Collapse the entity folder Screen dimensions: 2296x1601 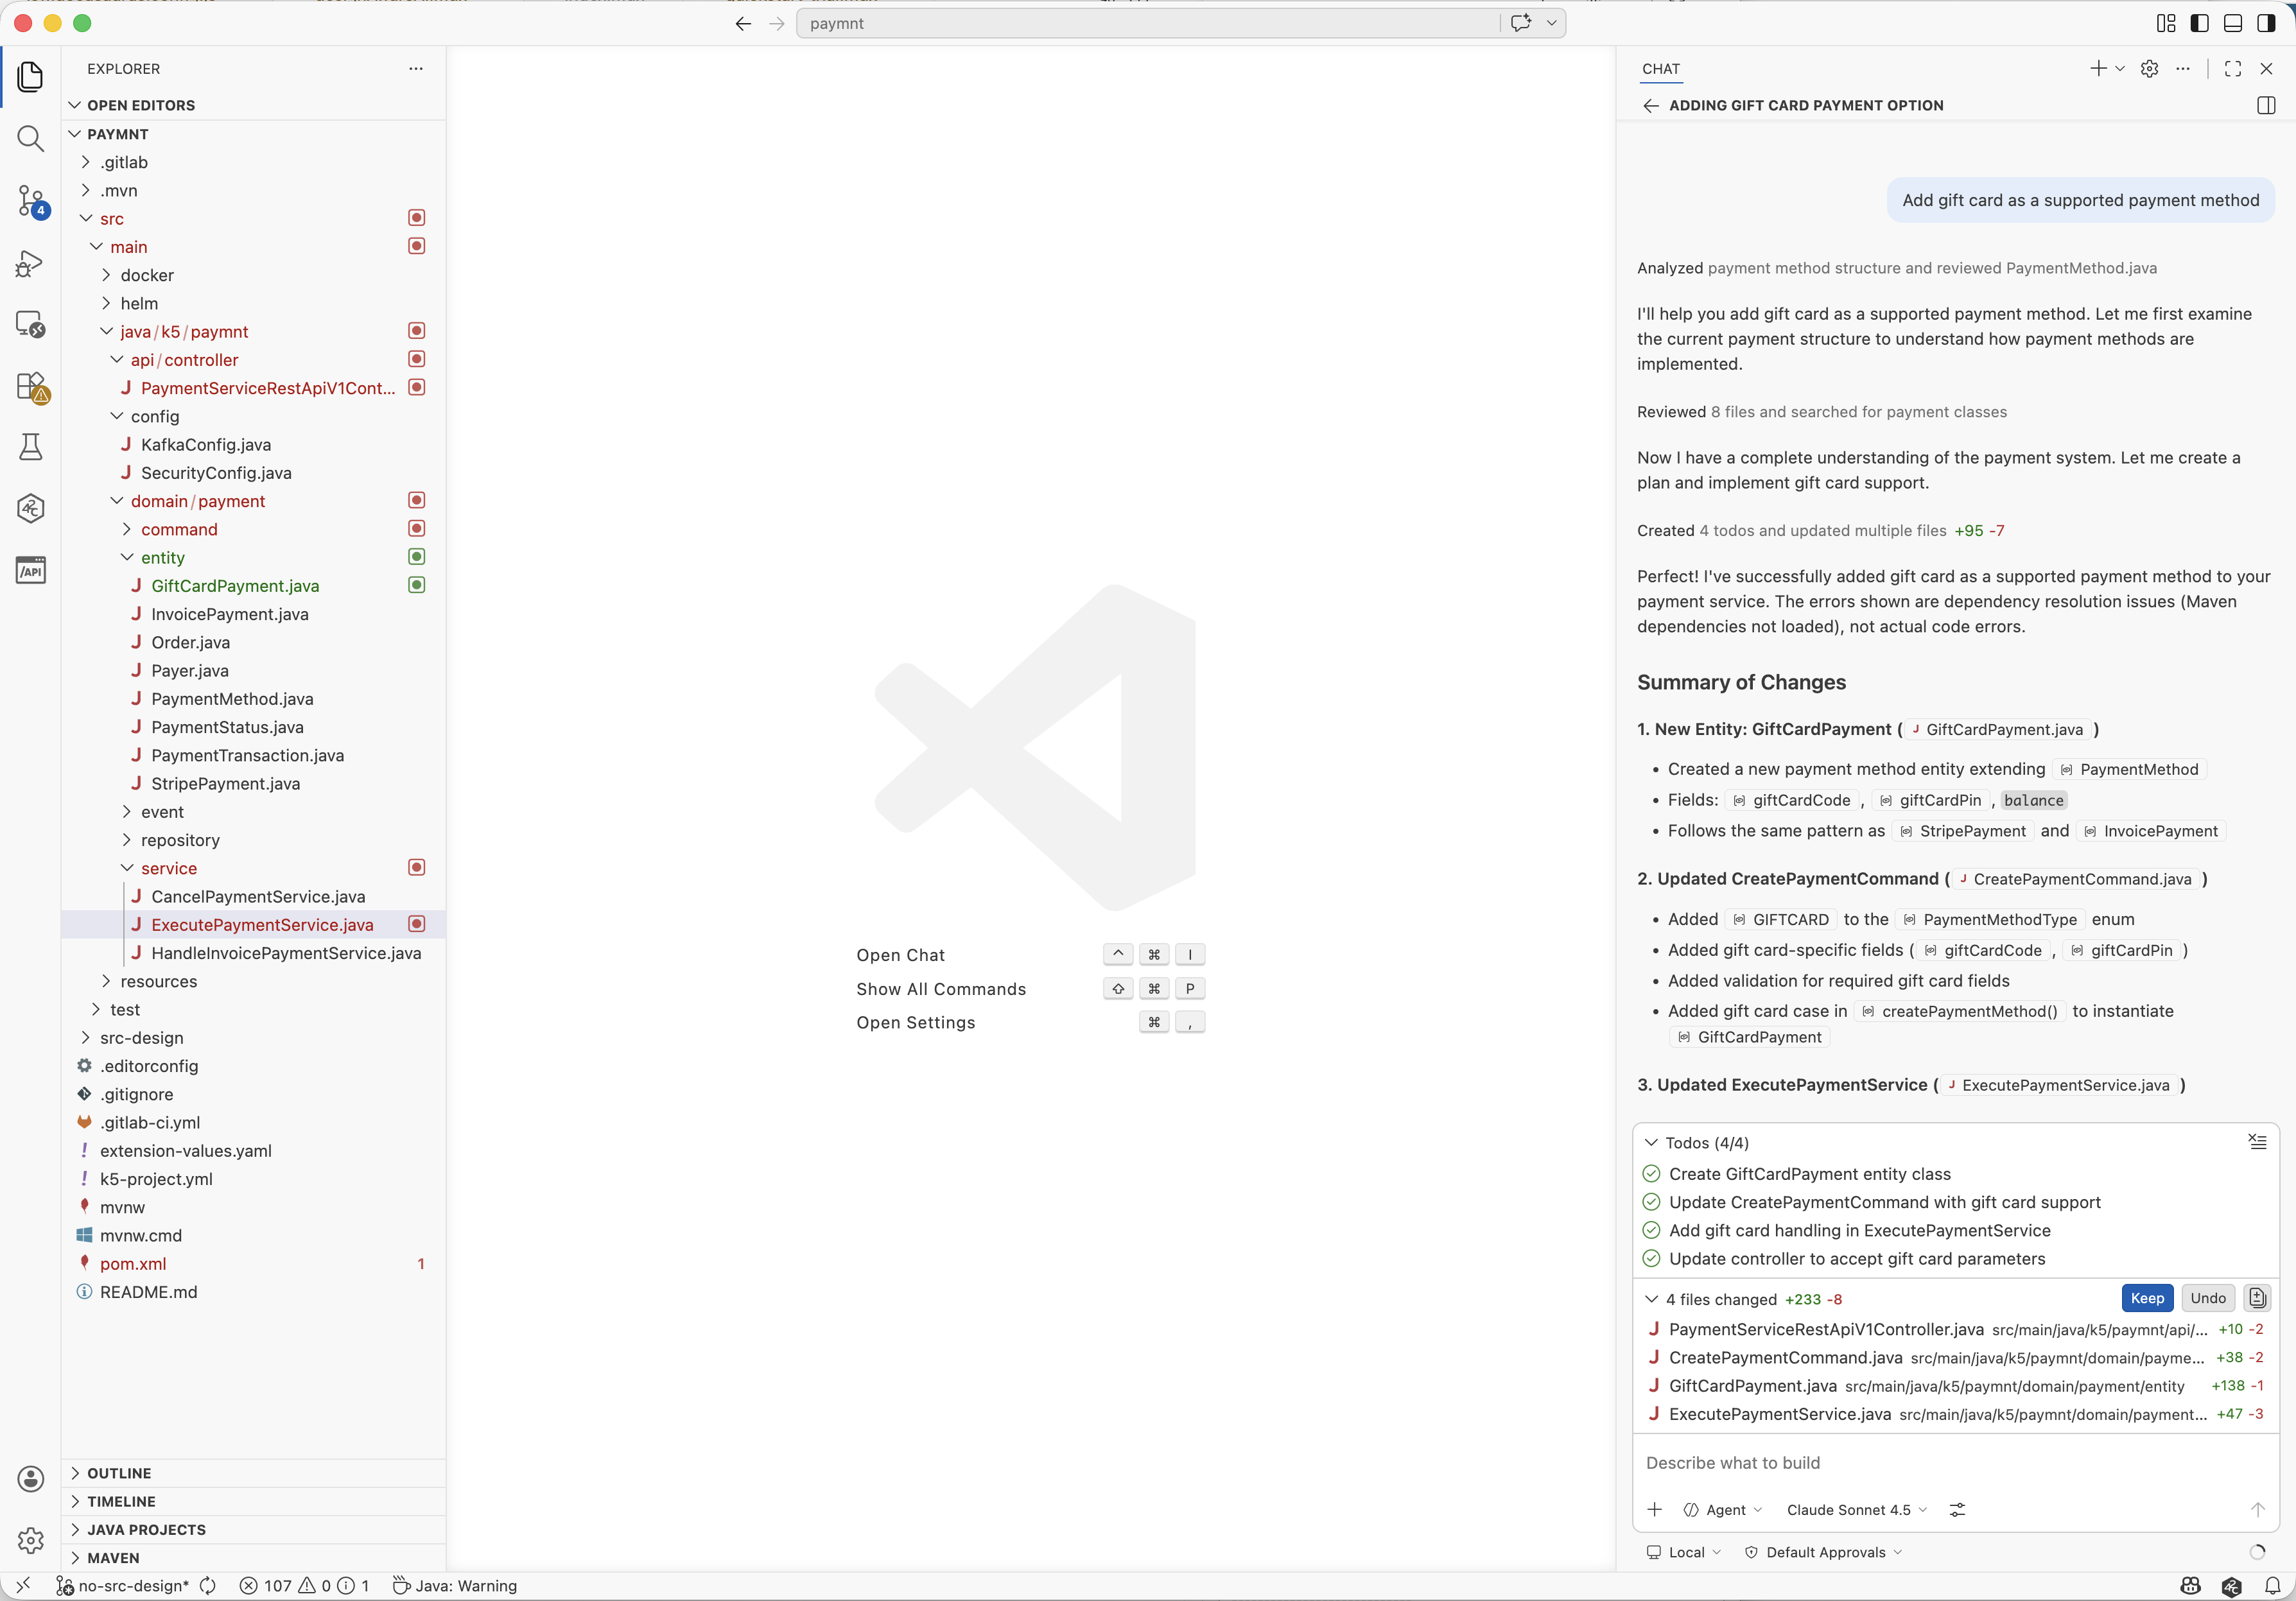[254, 557]
